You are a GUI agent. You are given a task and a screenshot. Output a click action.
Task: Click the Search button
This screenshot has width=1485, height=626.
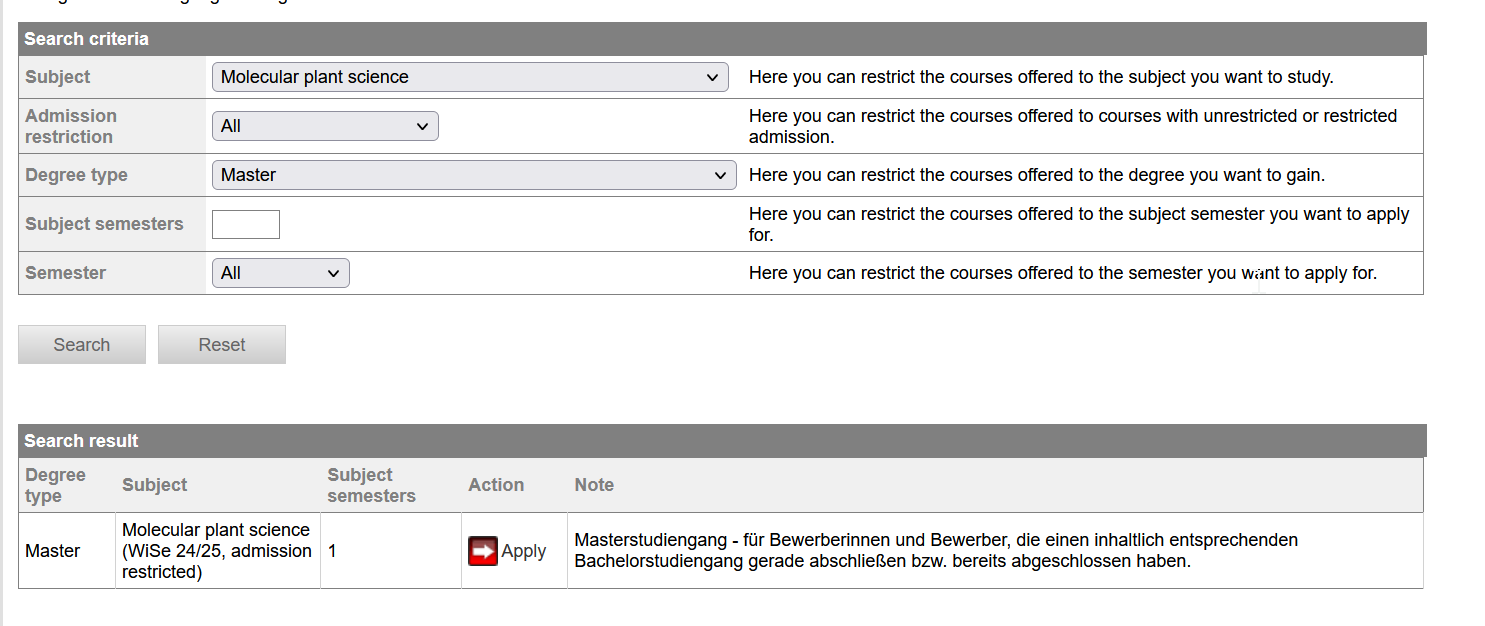[81, 344]
